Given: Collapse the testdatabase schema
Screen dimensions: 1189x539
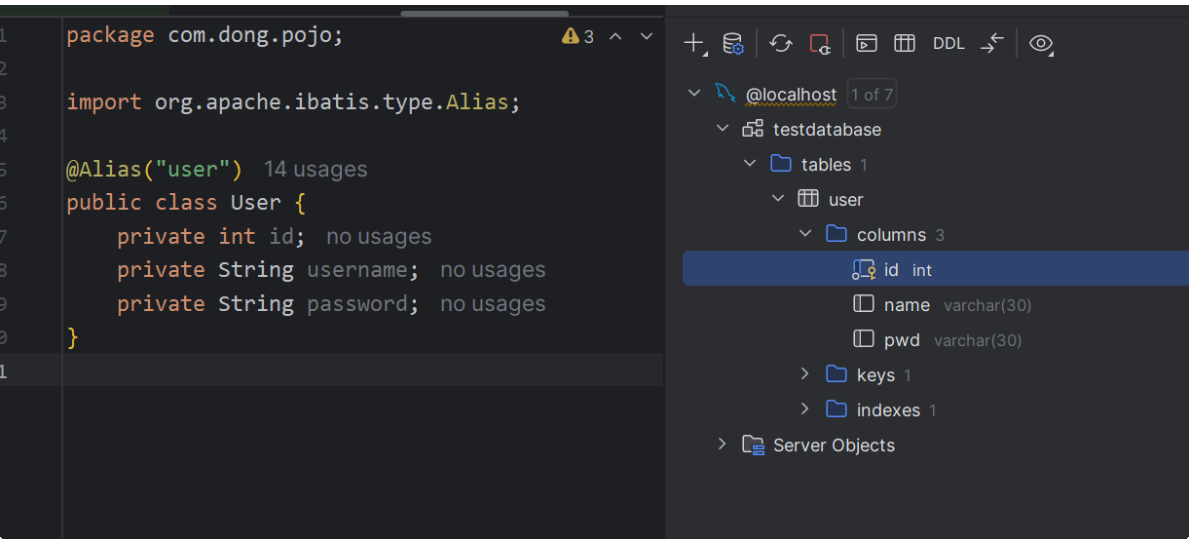Looking at the screenshot, I should pos(723,129).
